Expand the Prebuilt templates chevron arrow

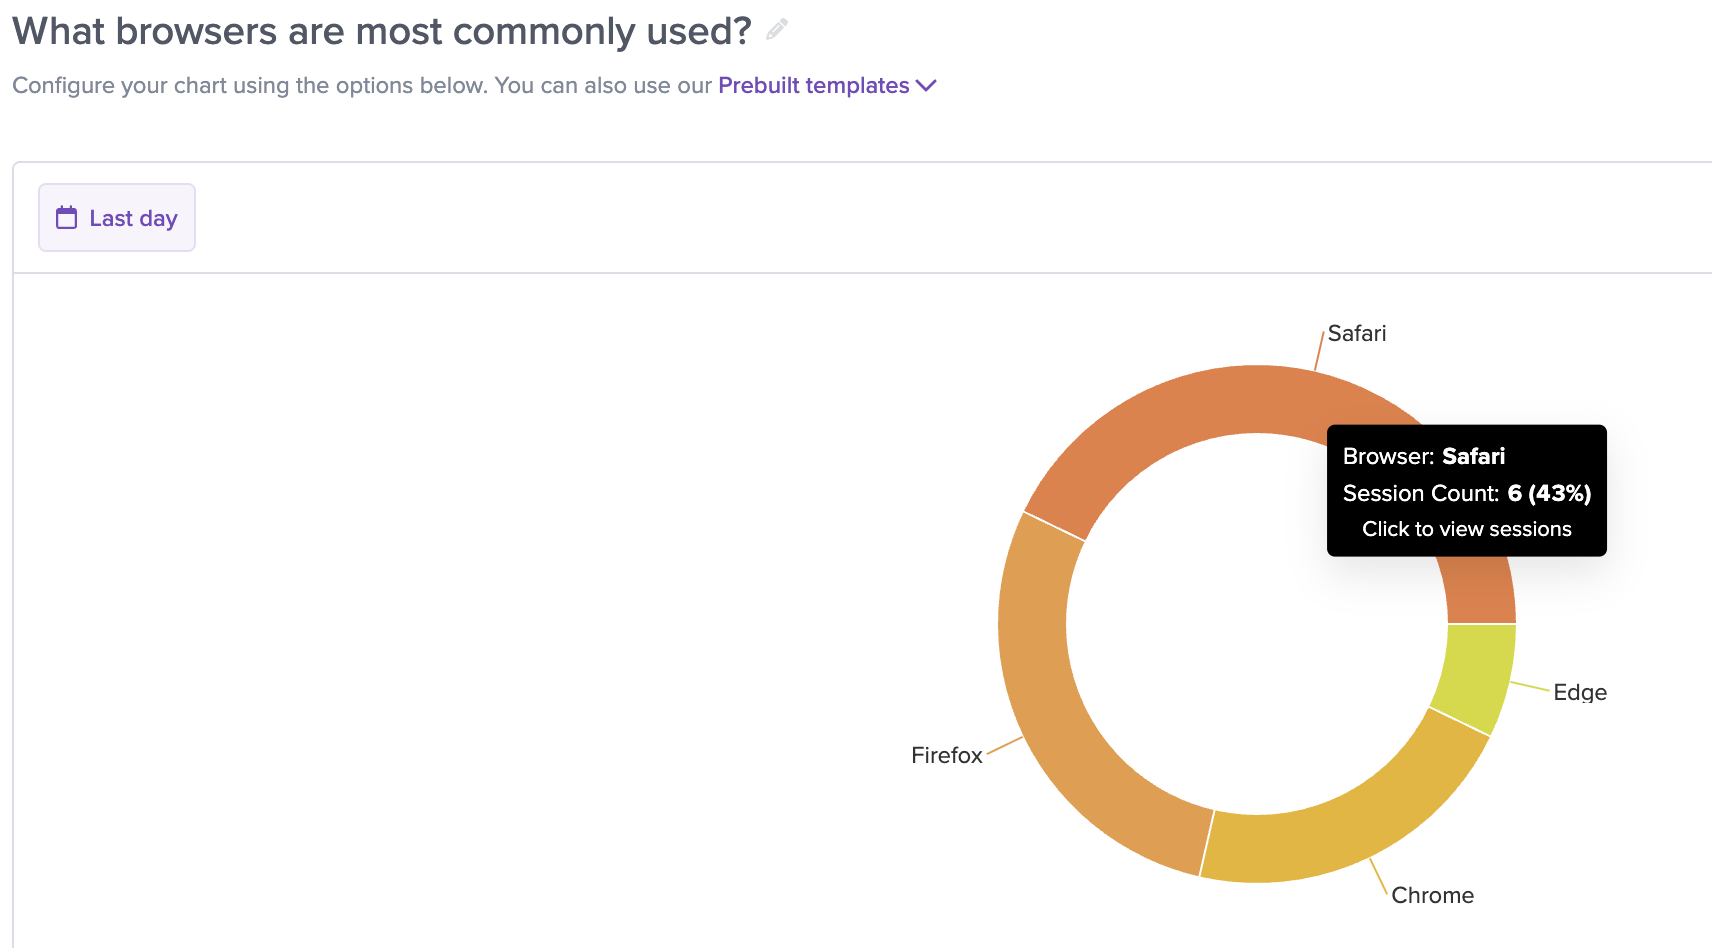(926, 86)
